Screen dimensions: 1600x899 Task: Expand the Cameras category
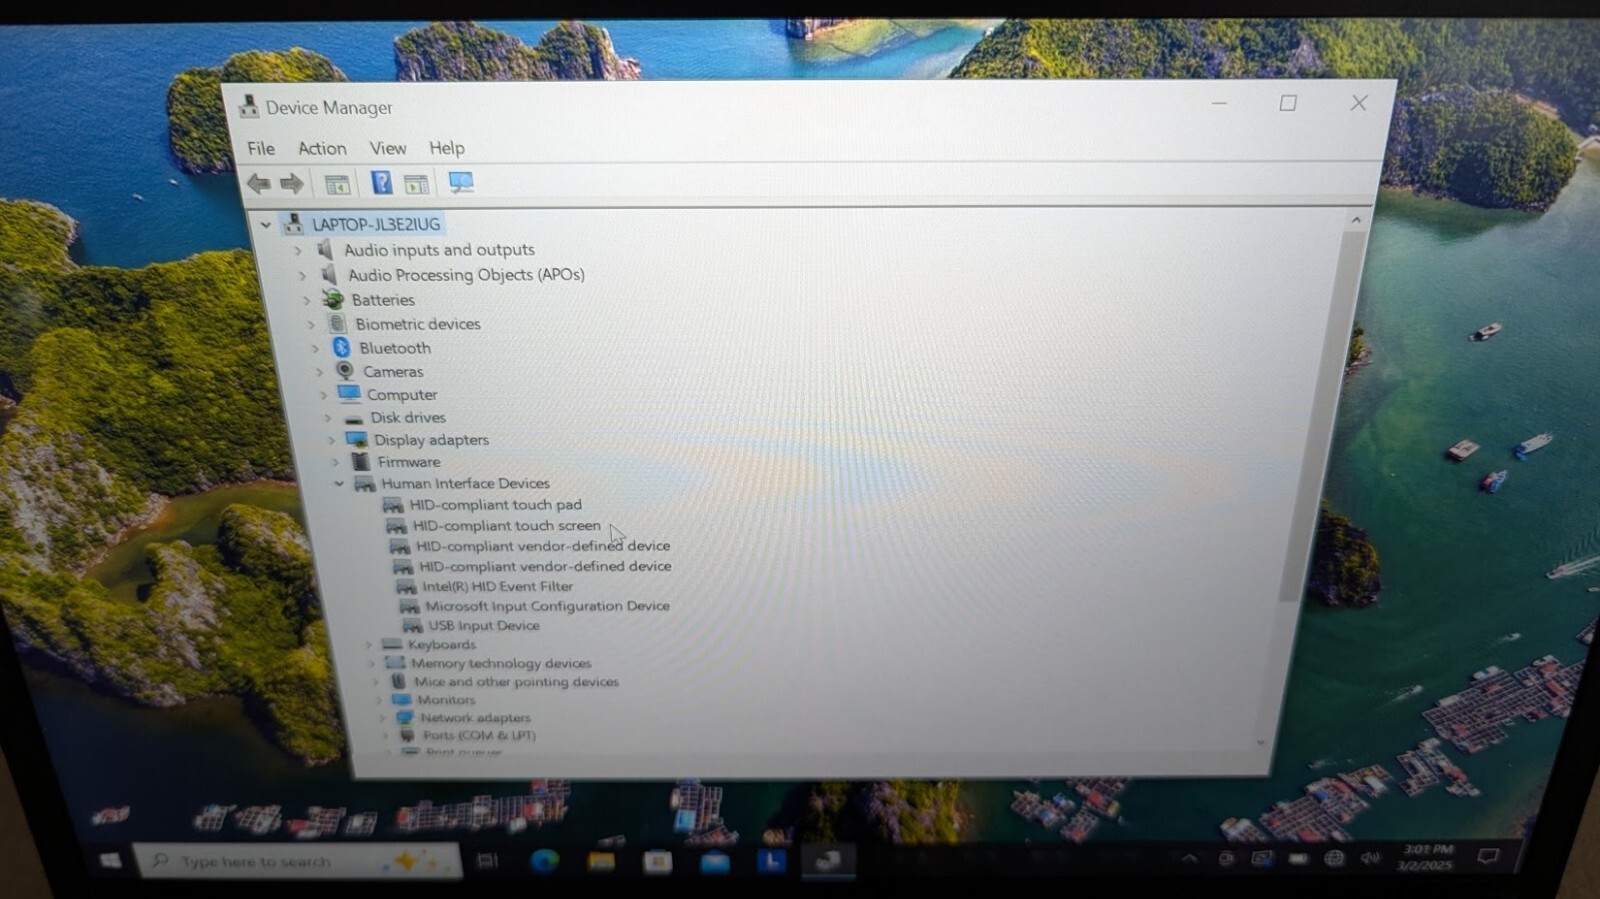tap(319, 372)
